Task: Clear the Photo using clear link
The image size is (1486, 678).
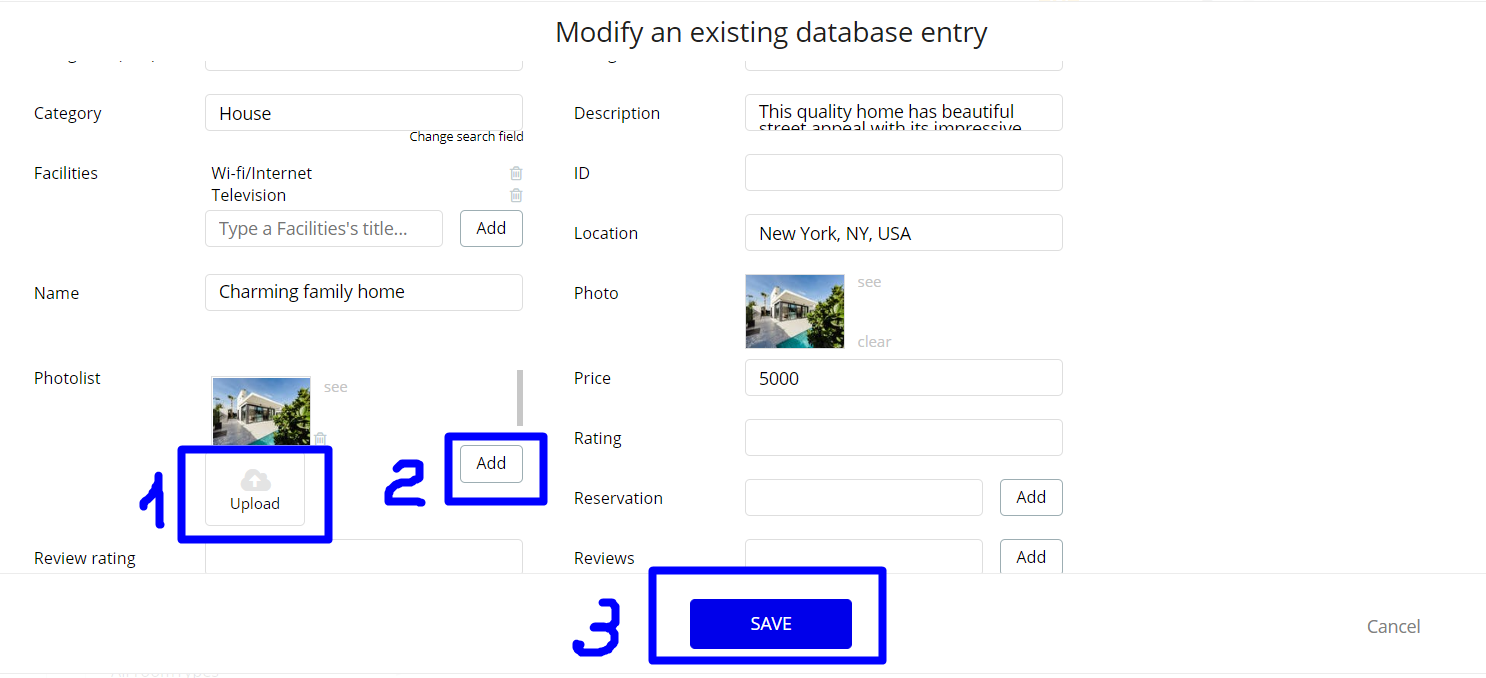Action: point(874,341)
